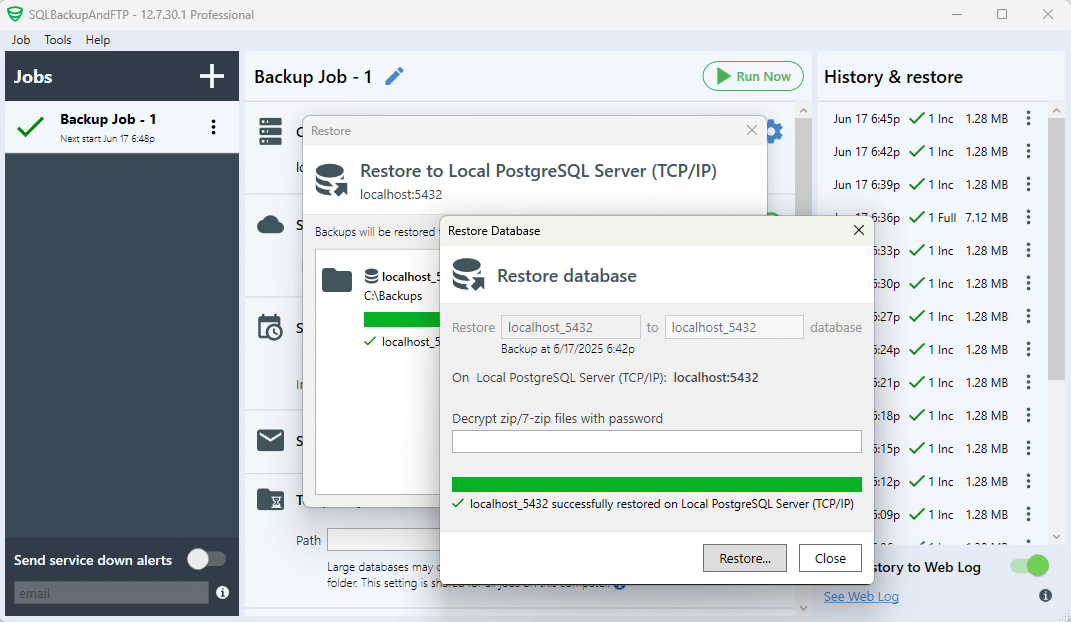Image resolution: width=1071 pixels, height=622 pixels.
Task: Open options for the 6:15p backup entry
Action: tap(1028, 449)
